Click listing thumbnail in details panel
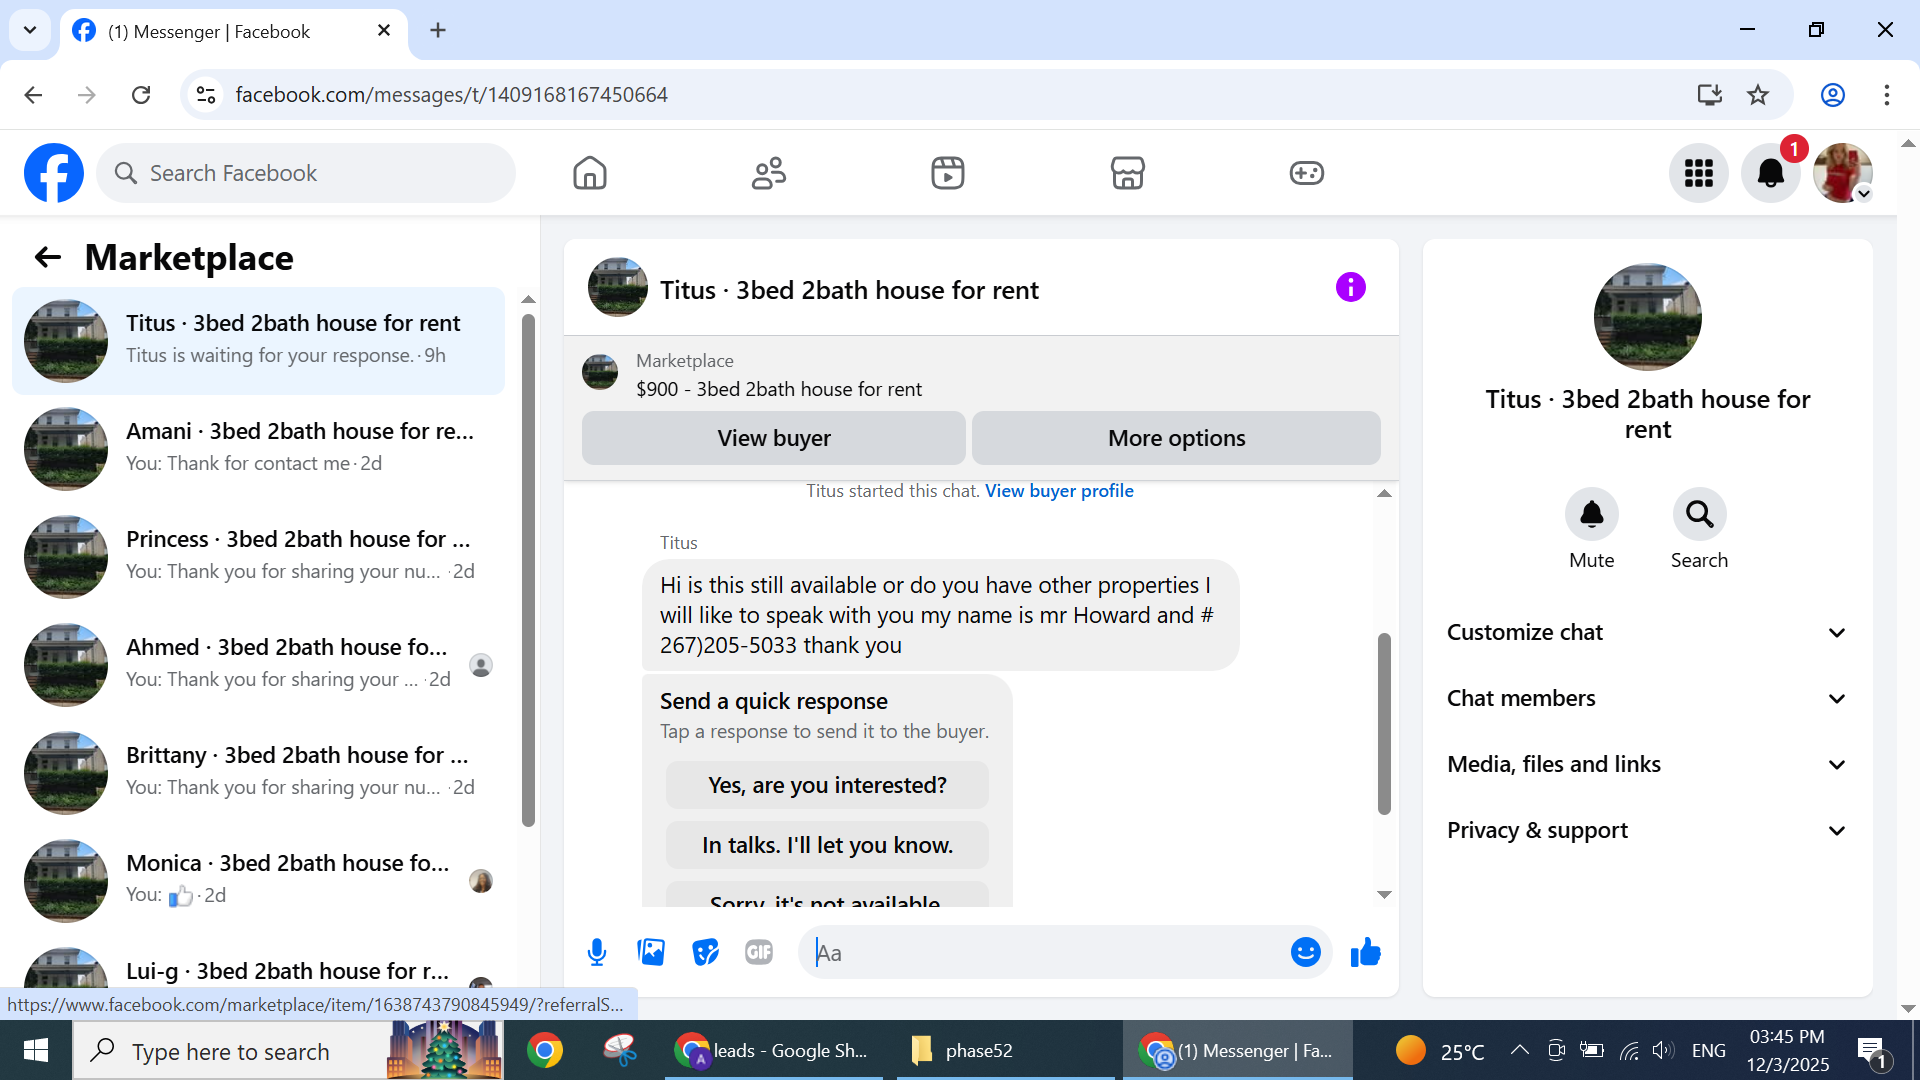The width and height of the screenshot is (1920, 1080). pyautogui.click(x=1647, y=317)
